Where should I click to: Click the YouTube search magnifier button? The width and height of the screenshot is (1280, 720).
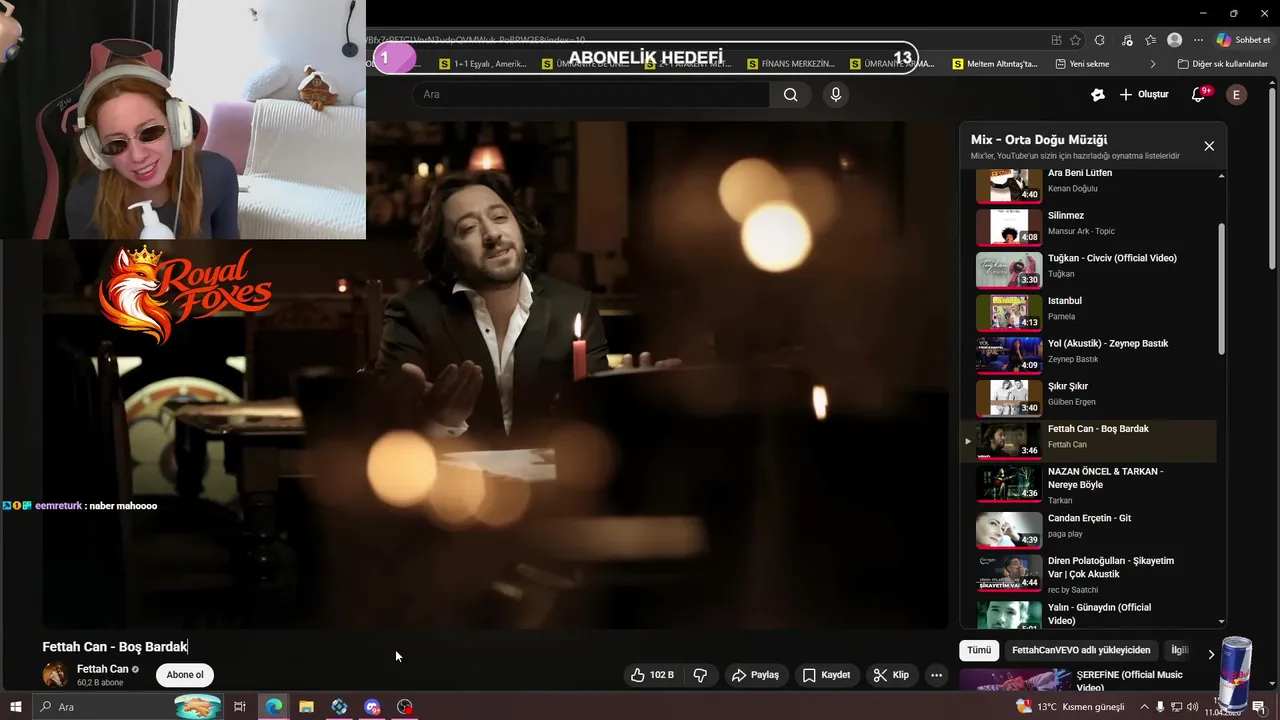pos(791,94)
